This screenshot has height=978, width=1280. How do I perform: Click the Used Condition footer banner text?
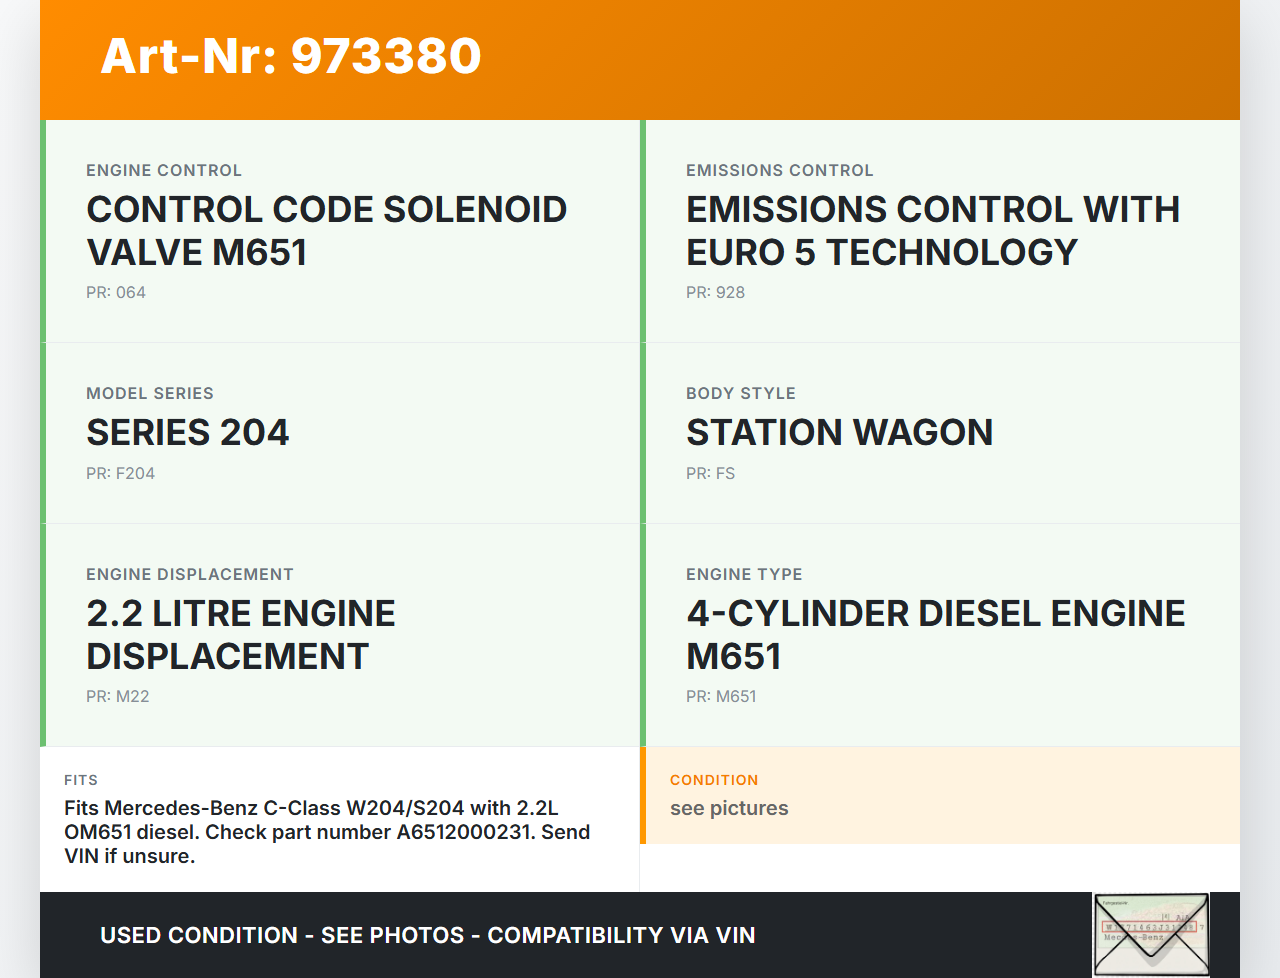tap(427, 936)
